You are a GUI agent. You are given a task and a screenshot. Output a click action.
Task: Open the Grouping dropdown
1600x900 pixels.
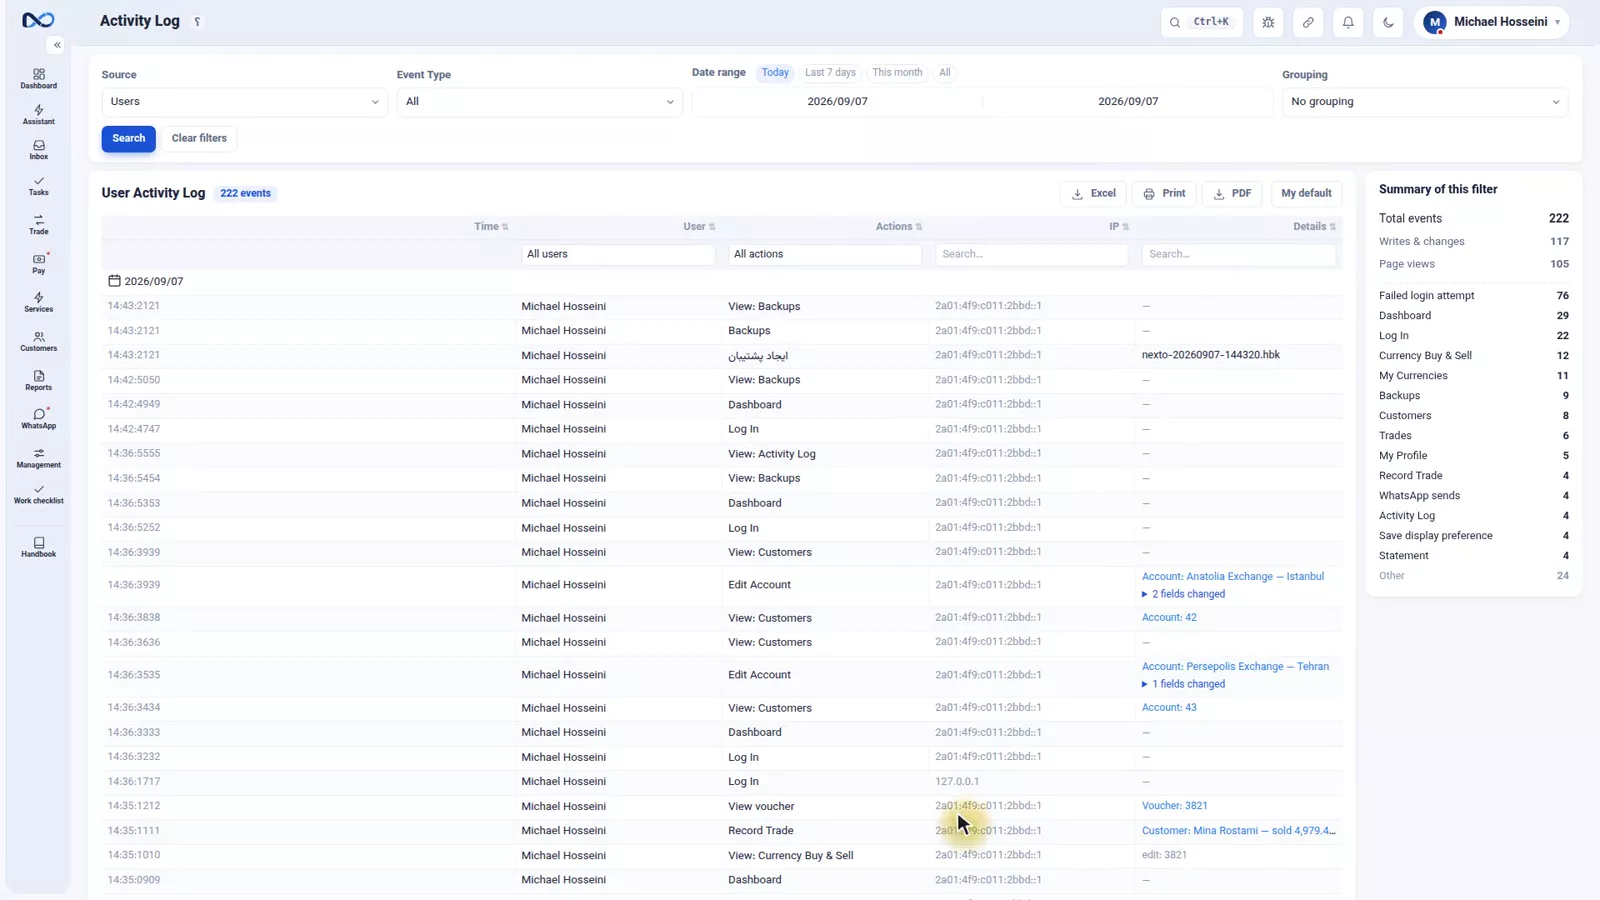click(x=1425, y=102)
